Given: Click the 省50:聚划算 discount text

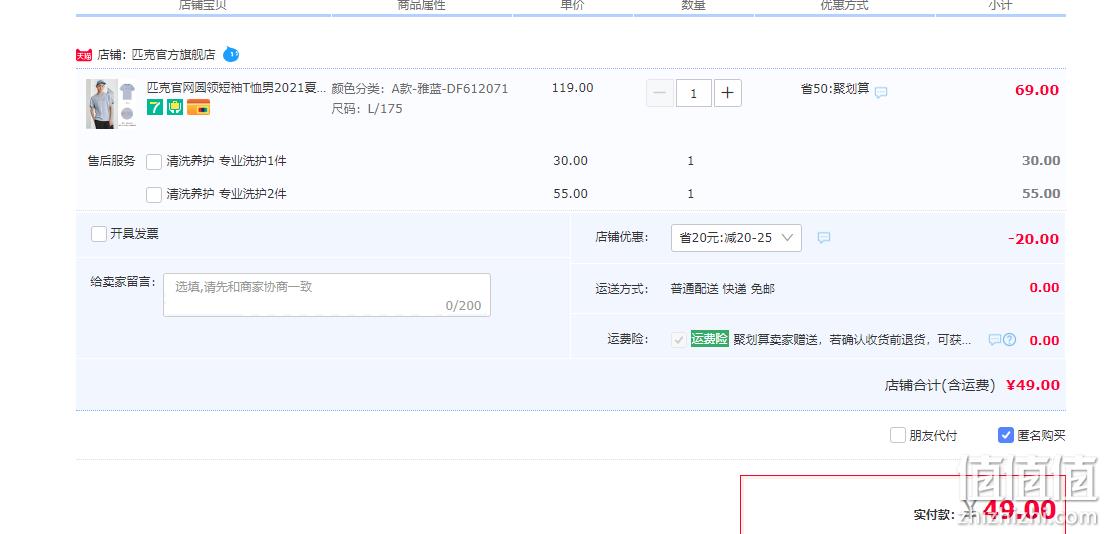Looking at the screenshot, I should [x=835, y=89].
